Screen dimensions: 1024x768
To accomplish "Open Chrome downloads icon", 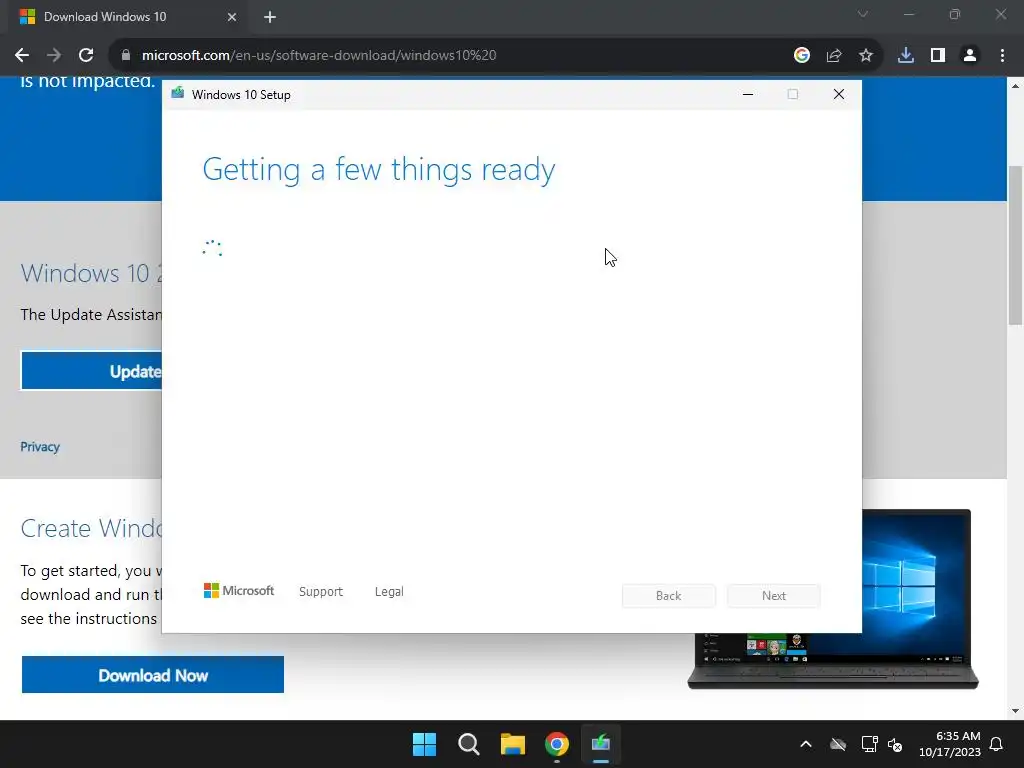I will click(x=906, y=56).
